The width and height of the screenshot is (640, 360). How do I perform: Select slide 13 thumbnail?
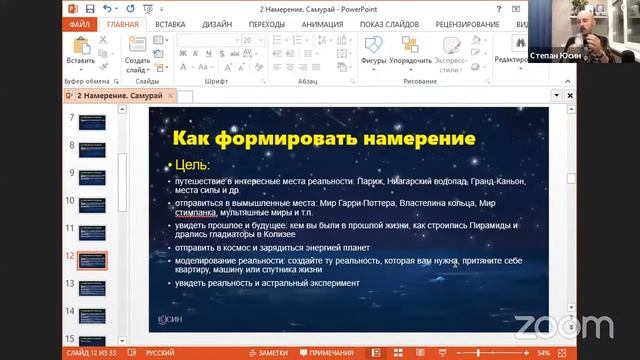[x=92, y=289]
